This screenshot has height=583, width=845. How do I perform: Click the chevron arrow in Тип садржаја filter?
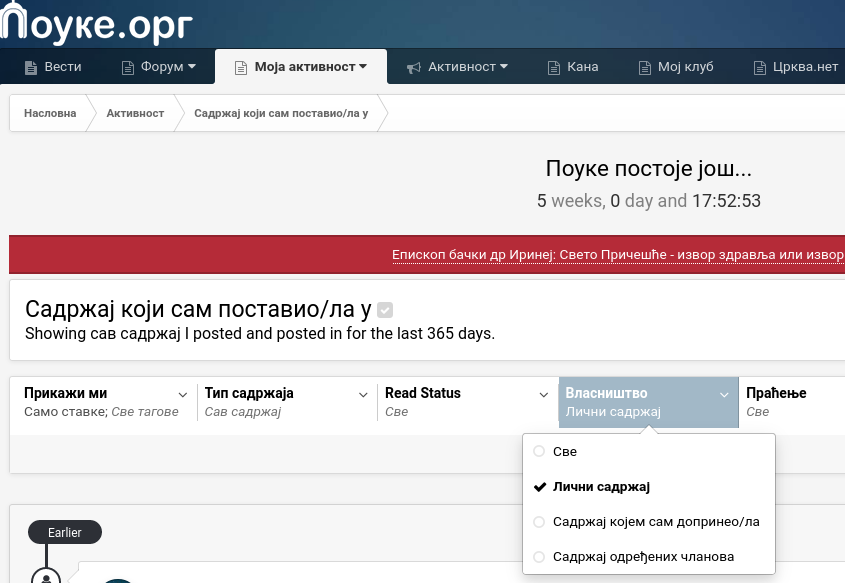pyautogui.click(x=363, y=395)
